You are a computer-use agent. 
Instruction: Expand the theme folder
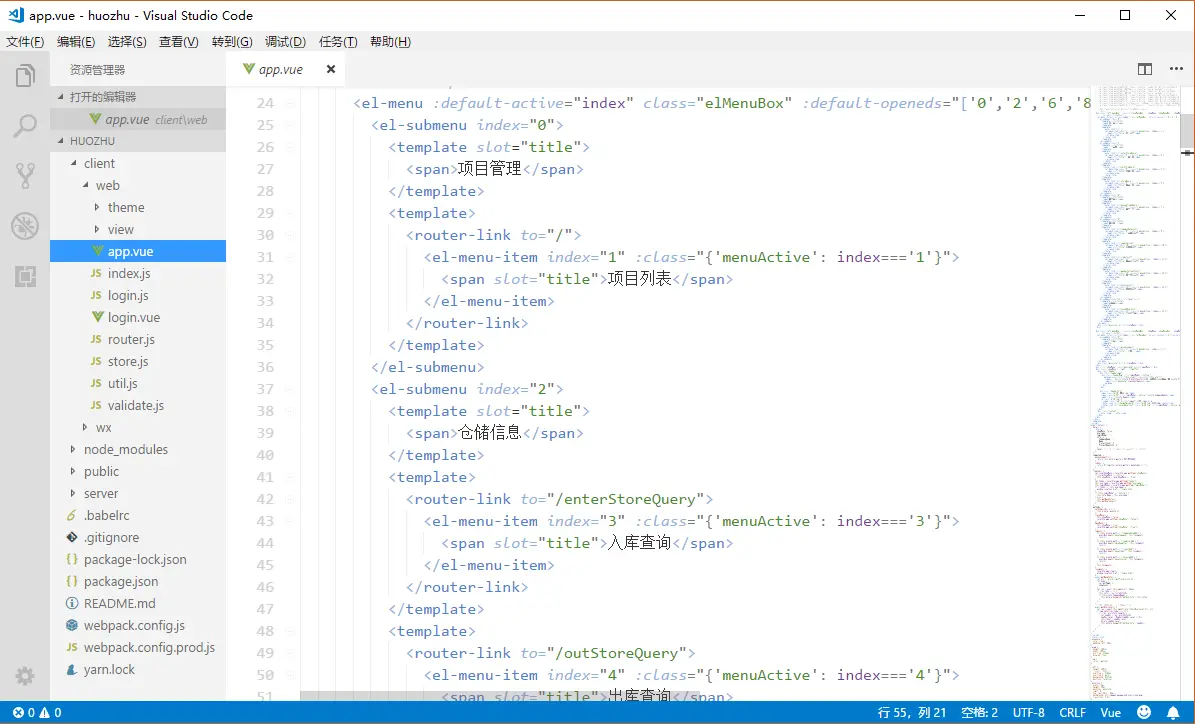coord(138,207)
